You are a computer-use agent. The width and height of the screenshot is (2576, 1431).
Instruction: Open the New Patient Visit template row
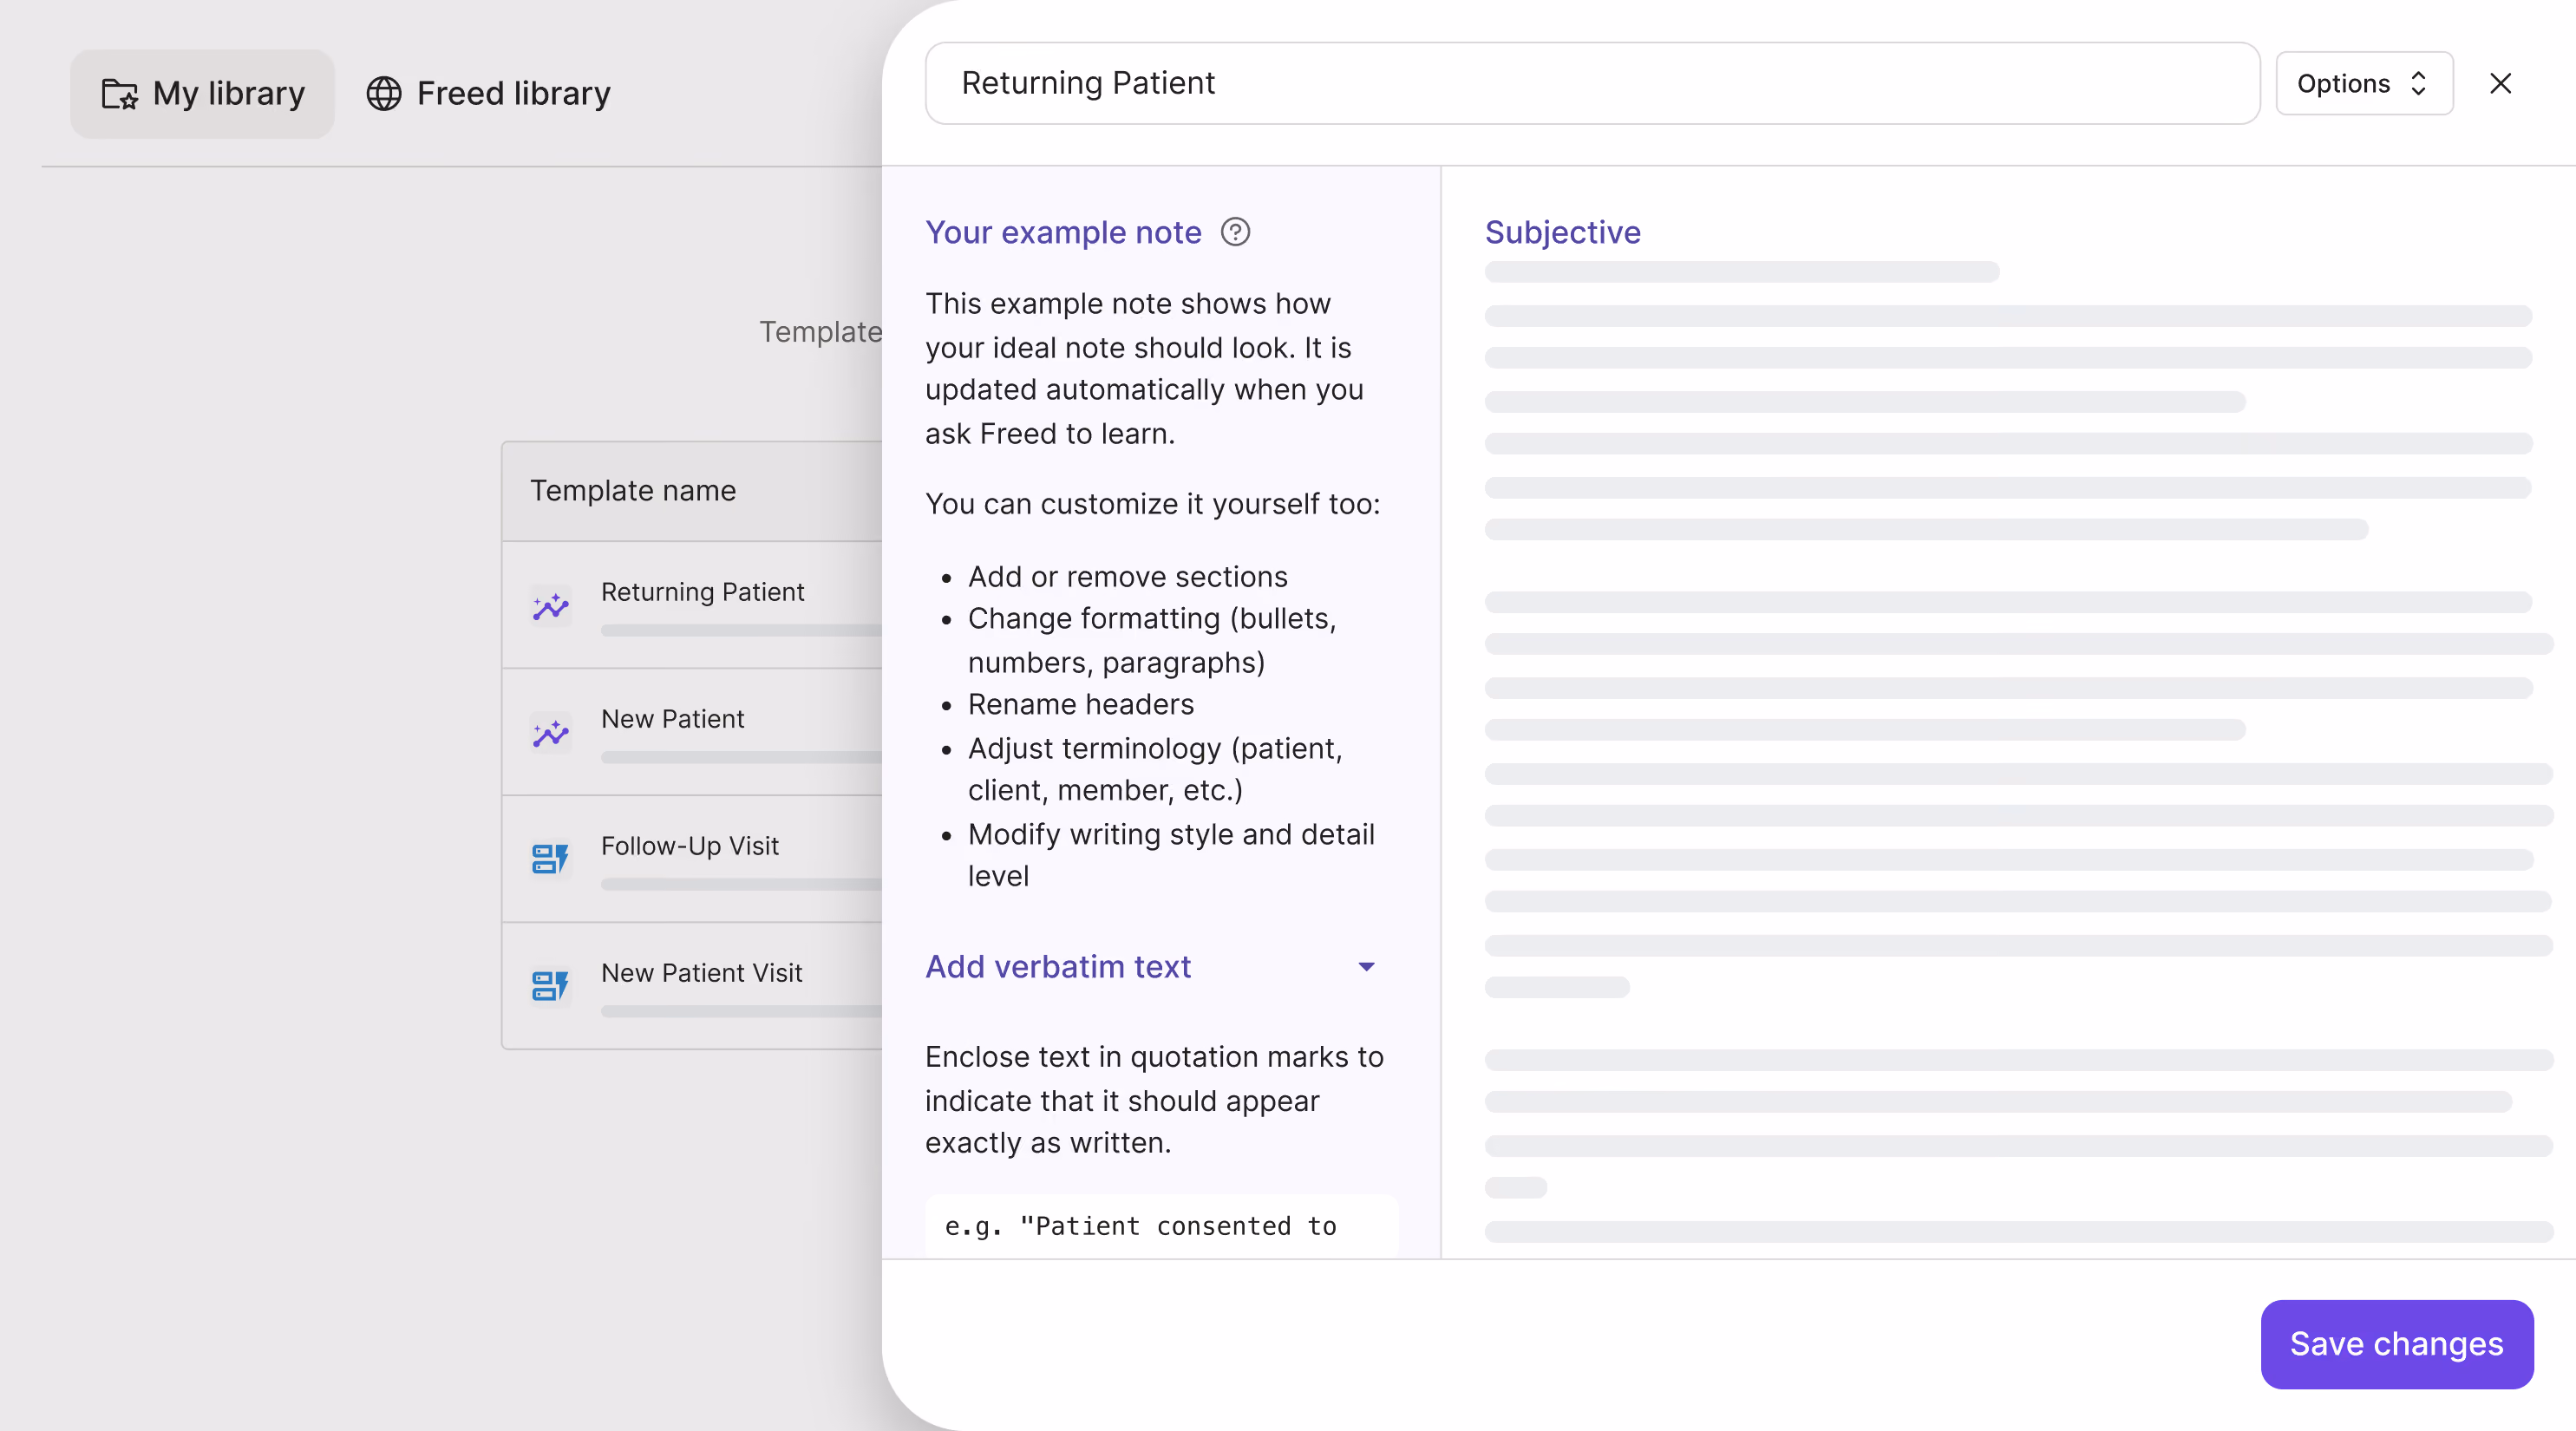[x=692, y=986]
